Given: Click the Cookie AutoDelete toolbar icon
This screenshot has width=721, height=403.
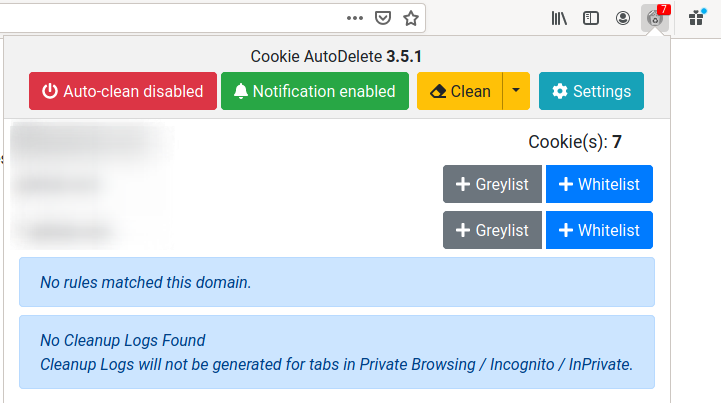Looking at the screenshot, I should 655,17.
